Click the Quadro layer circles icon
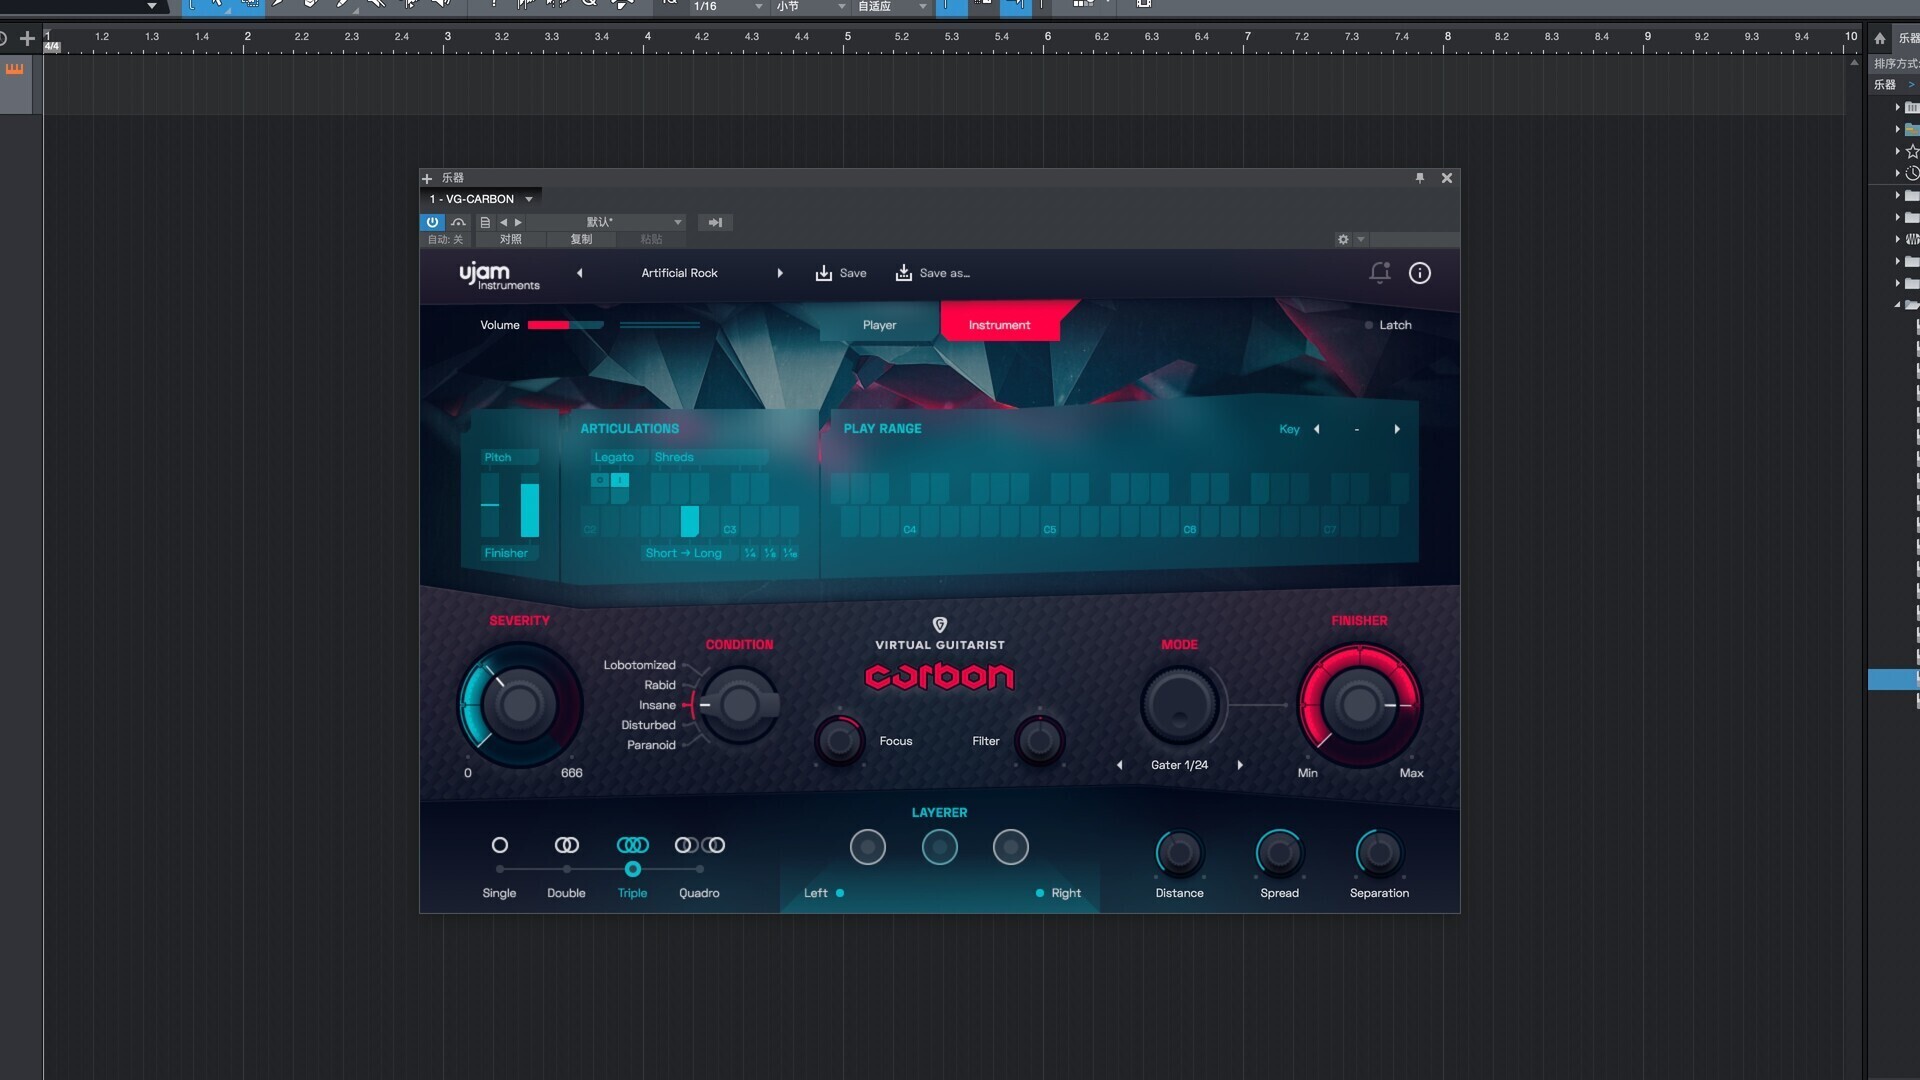Image resolution: width=1920 pixels, height=1080 pixels. 700,845
